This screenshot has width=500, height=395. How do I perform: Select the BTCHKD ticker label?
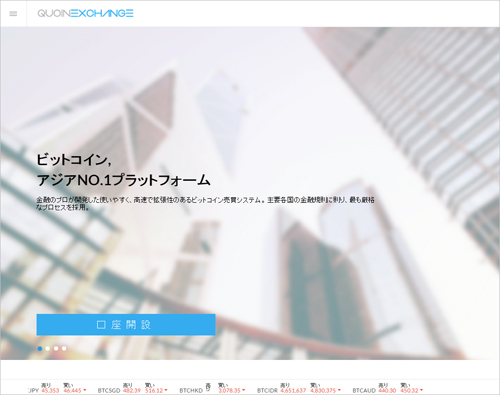click(x=191, y=390)
